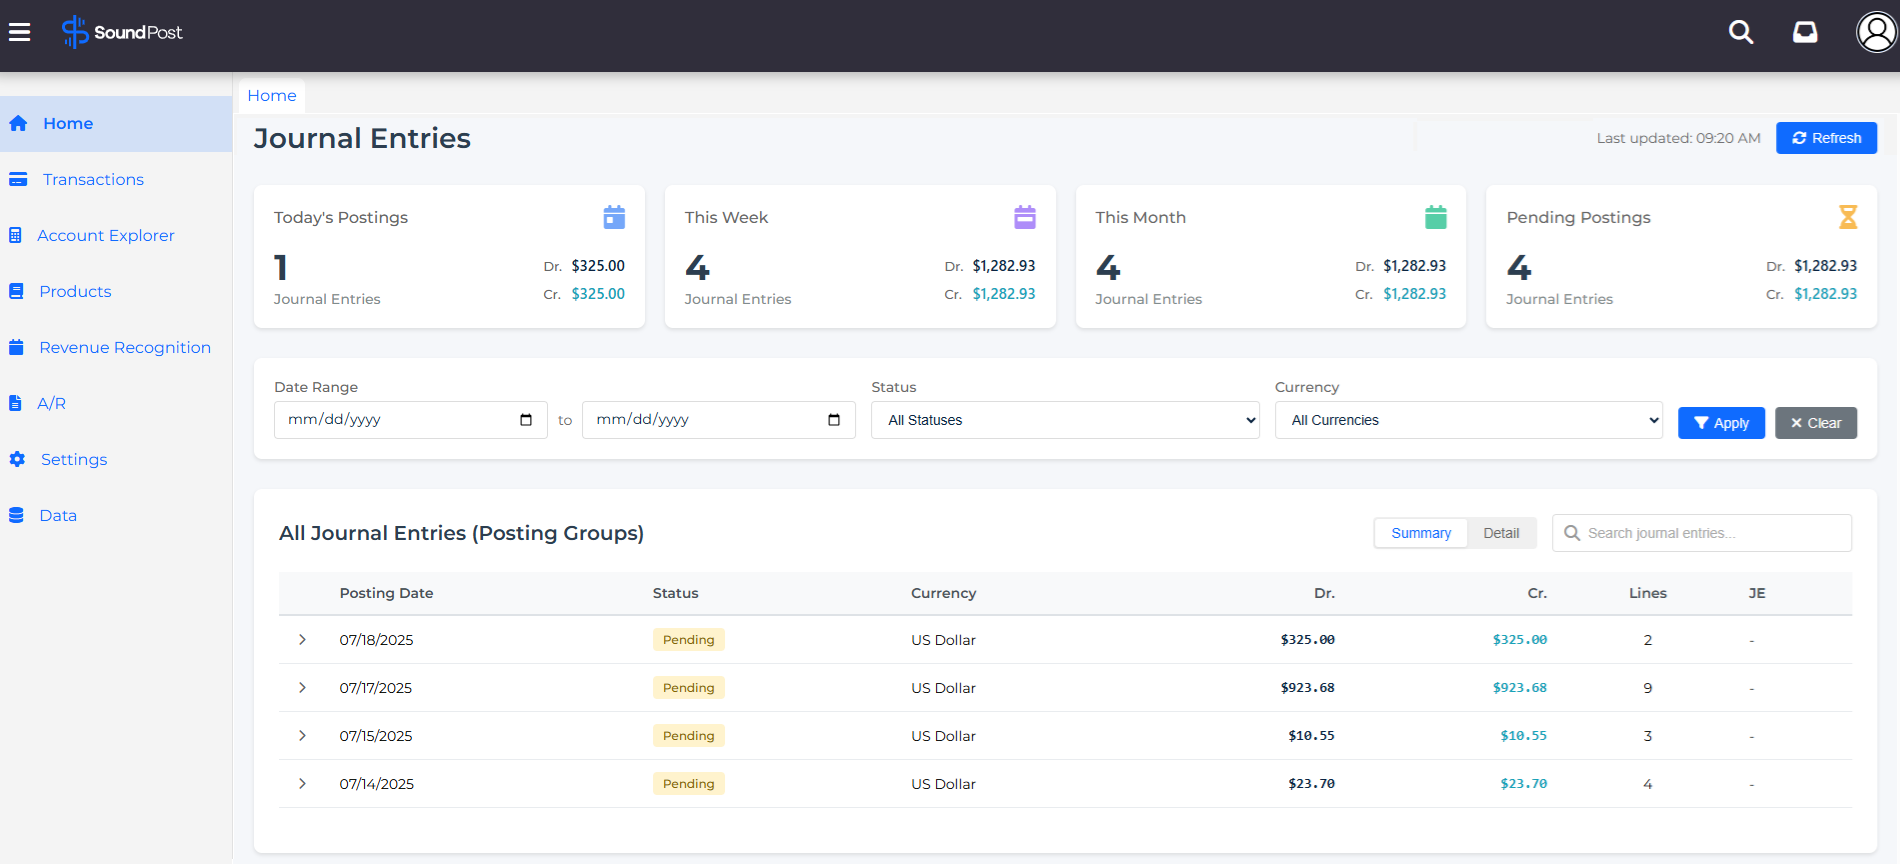
Task: Click the Transactions card icon
Action: click(18, 180)
